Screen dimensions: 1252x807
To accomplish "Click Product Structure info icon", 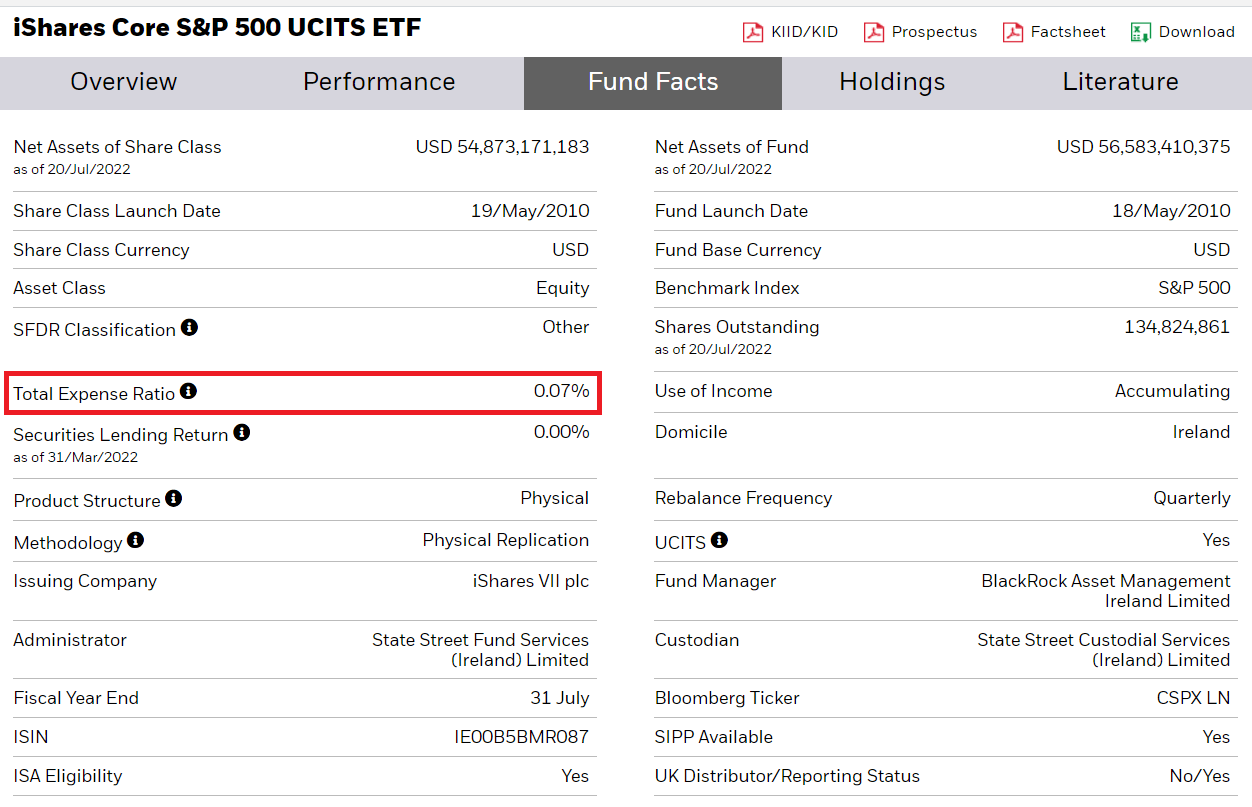I will click(174, 498).
